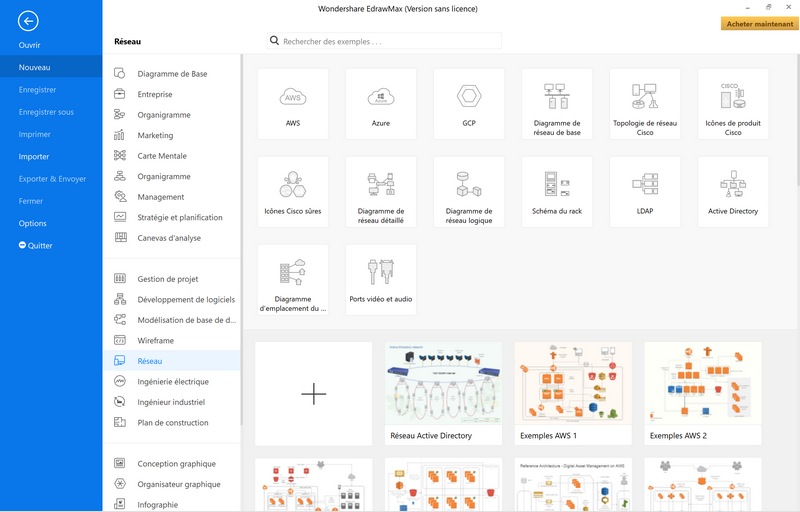
Task: Click Imprimer in the sidebar
Action: tap(51, 134)
